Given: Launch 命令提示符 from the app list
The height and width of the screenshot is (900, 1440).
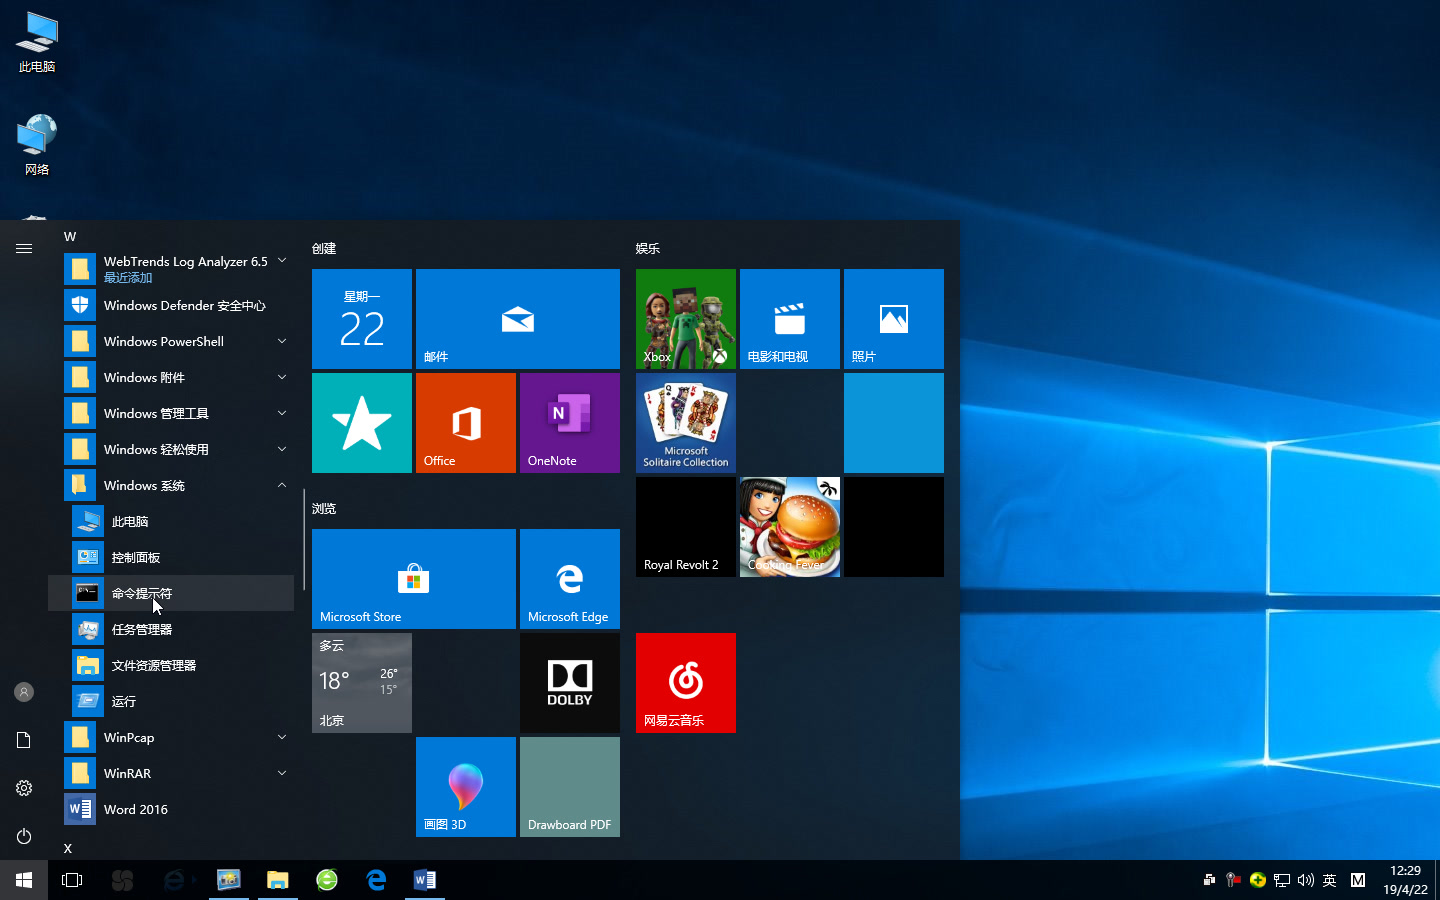Looking at the screenshot, I should tap(171, 593).
